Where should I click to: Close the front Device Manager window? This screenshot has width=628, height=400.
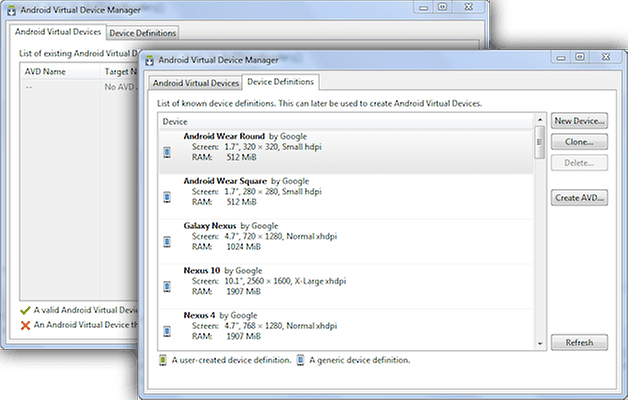coord(606,57)
